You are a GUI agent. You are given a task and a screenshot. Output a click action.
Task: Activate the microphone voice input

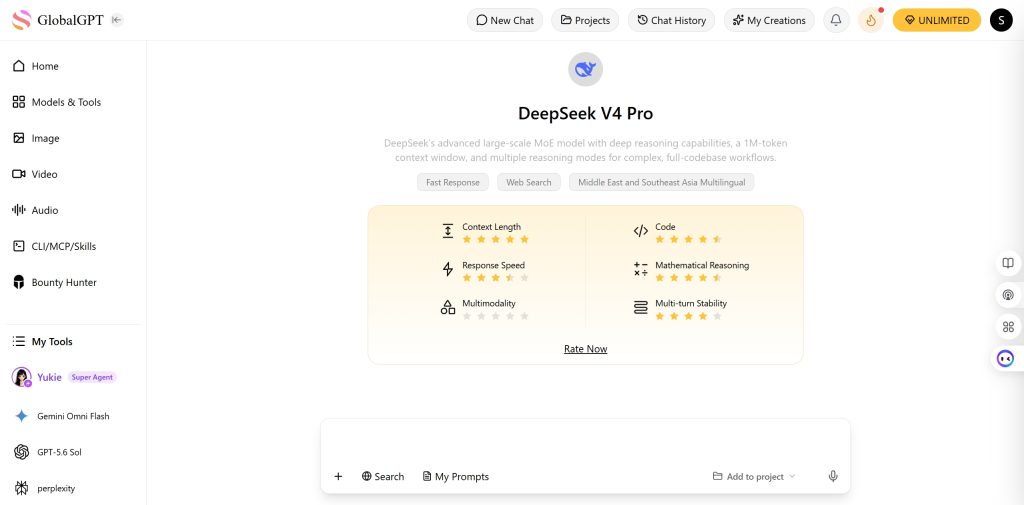tap(833, 476)
